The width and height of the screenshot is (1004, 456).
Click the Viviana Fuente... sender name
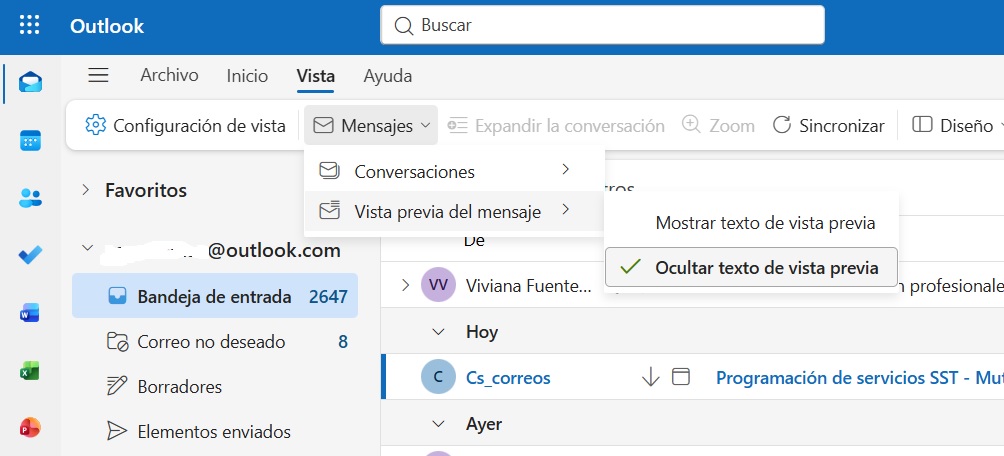click(x=528, y=285)
